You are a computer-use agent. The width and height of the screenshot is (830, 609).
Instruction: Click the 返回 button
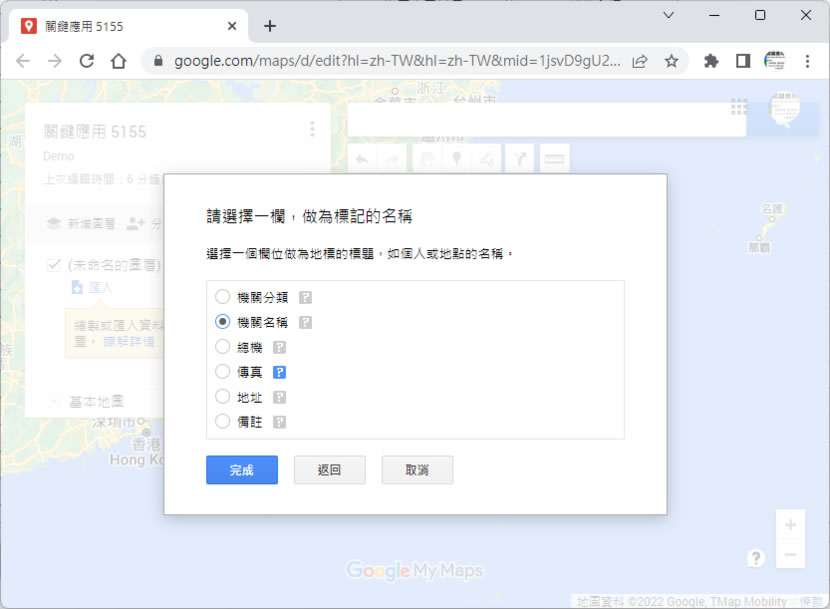tap(329, 470)
